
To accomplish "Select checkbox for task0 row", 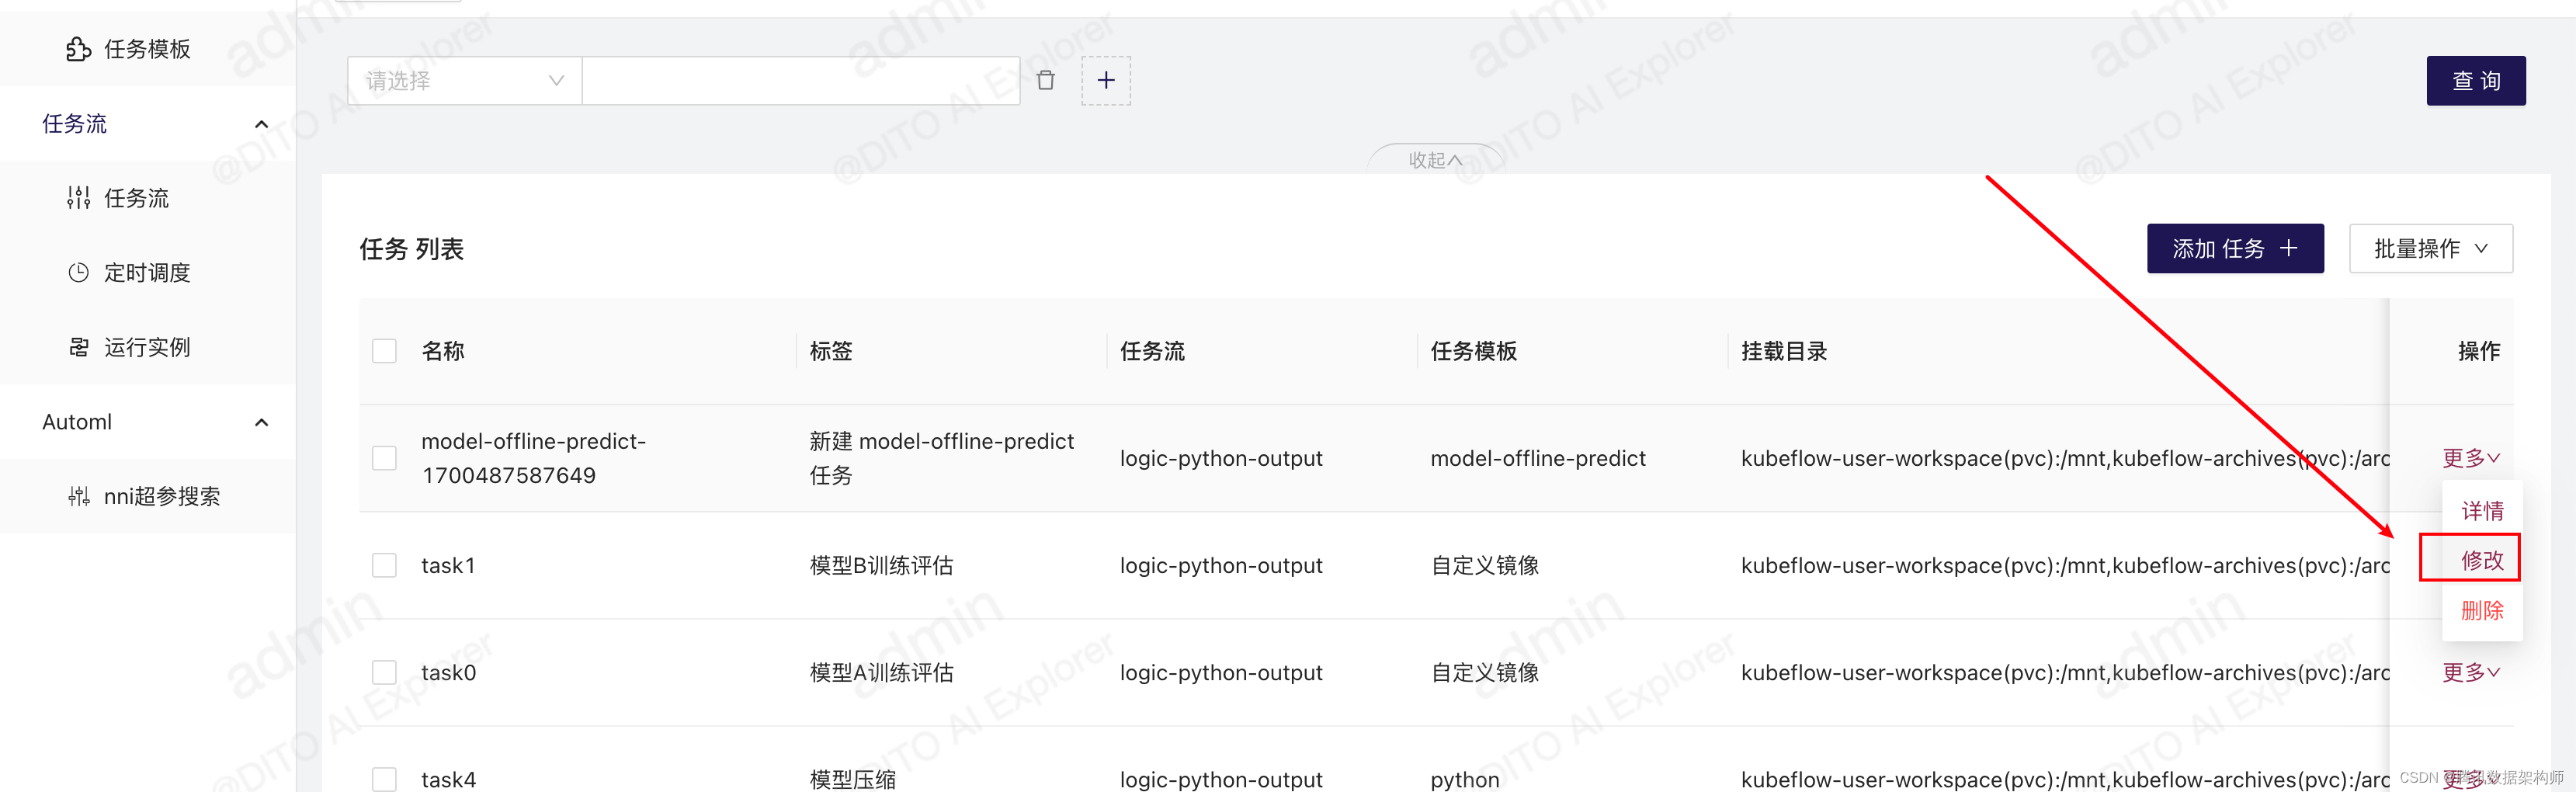I will pos(384,672).
